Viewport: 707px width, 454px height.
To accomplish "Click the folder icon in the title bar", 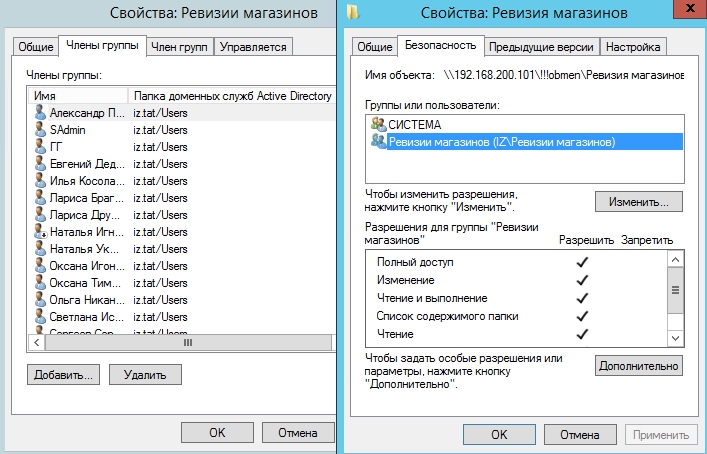I will (354, 13).
